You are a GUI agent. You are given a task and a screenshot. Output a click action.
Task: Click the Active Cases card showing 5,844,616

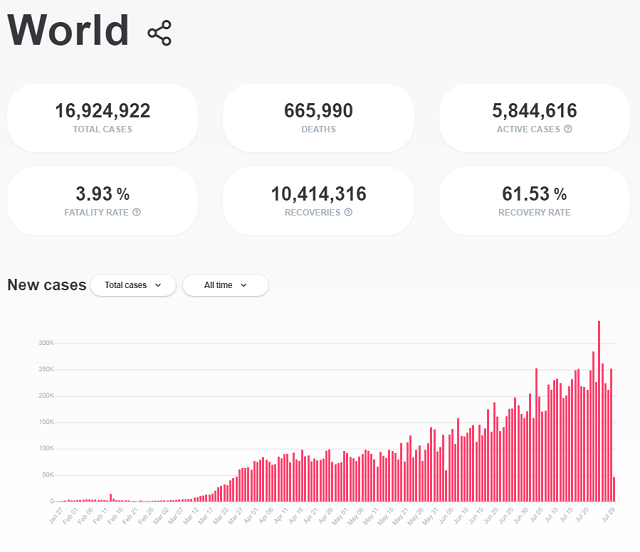(534, 117)
